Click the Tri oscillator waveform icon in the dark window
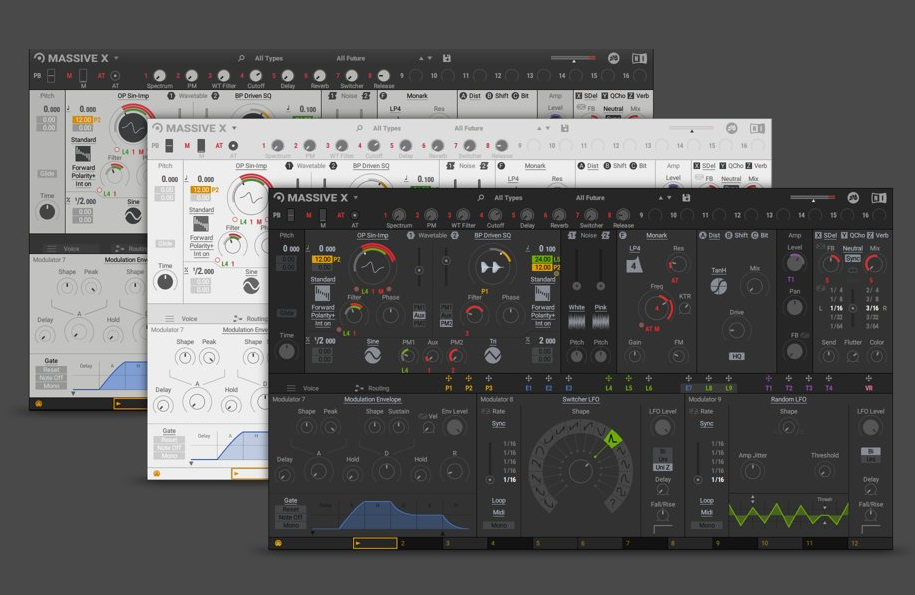Screen dimensions: 915x595 point(492,355)
